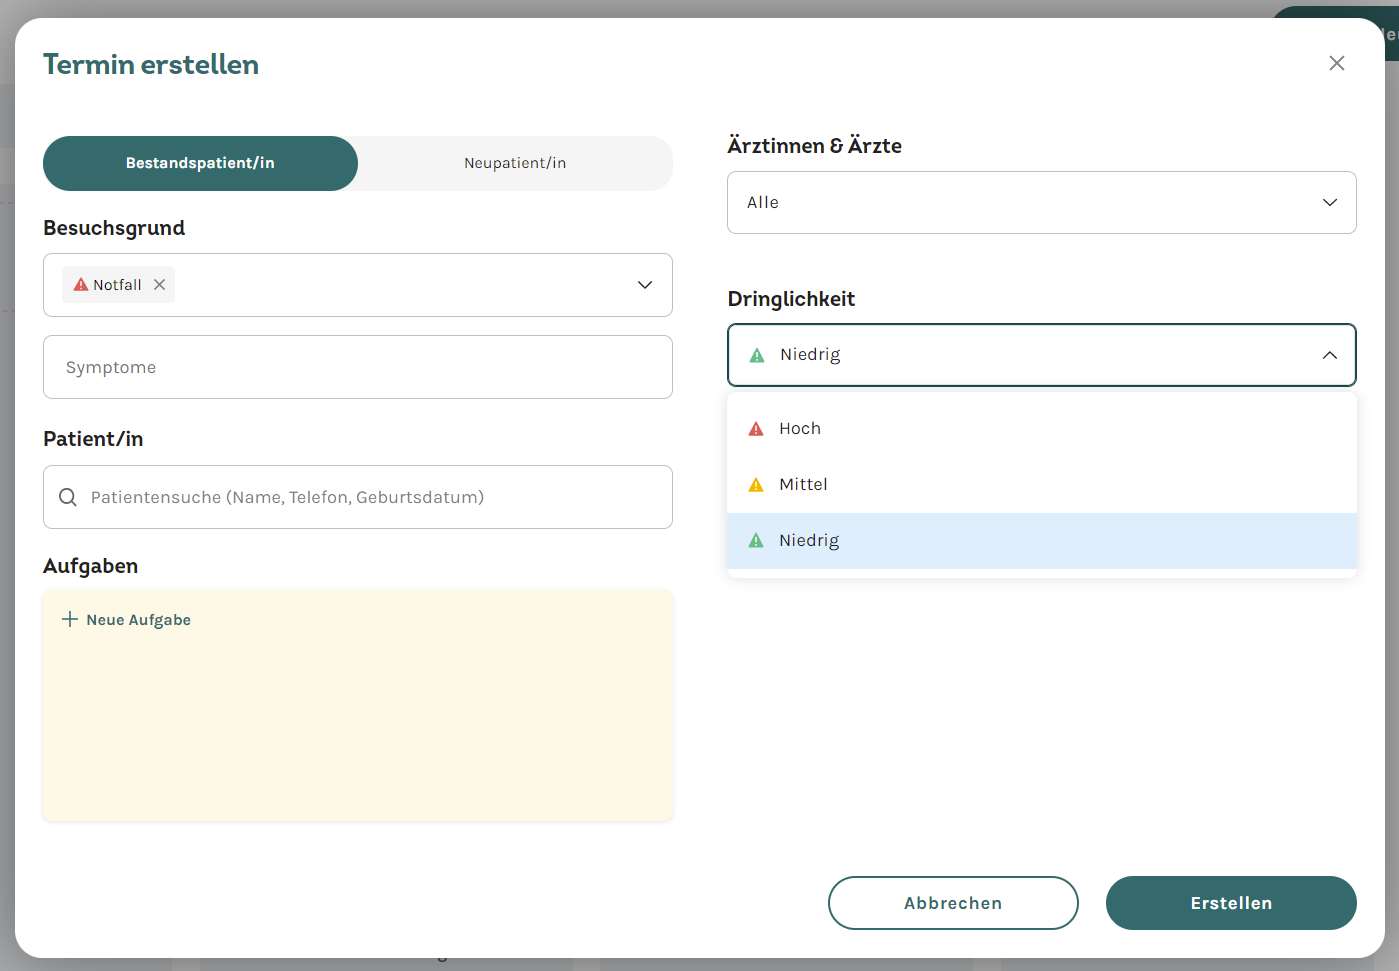The image size is (1399, 971).
Task: Expand the Besuchsgrund dropdown arrow
Action: click(x=645, y=285)
